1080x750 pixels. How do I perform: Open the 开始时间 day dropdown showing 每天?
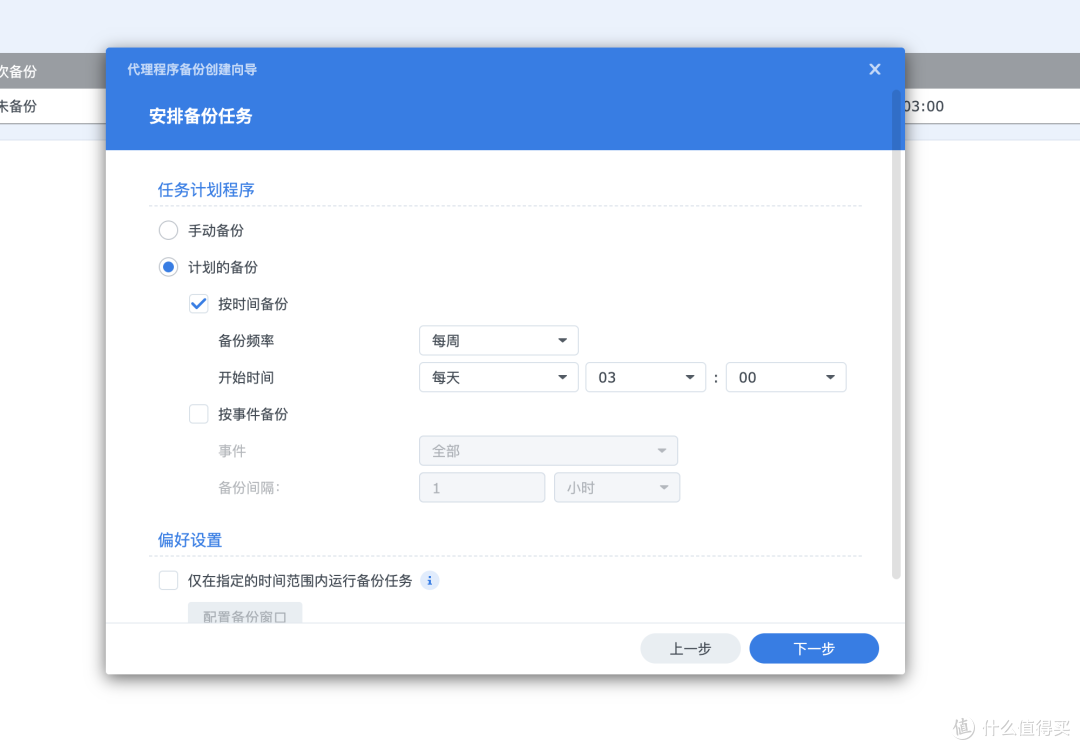(499, 377)
